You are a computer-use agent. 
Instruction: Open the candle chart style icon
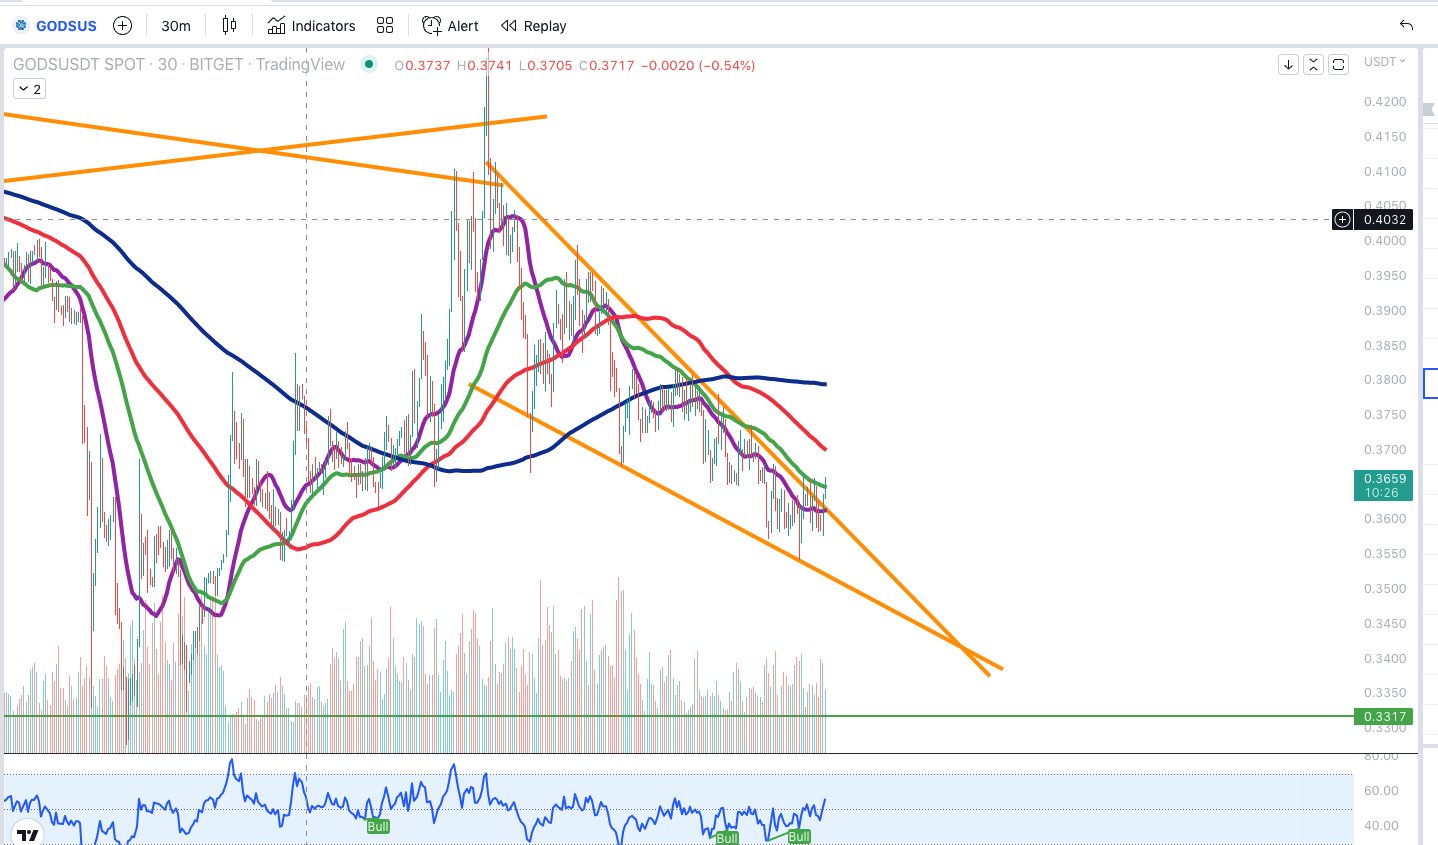pos(229,25)
